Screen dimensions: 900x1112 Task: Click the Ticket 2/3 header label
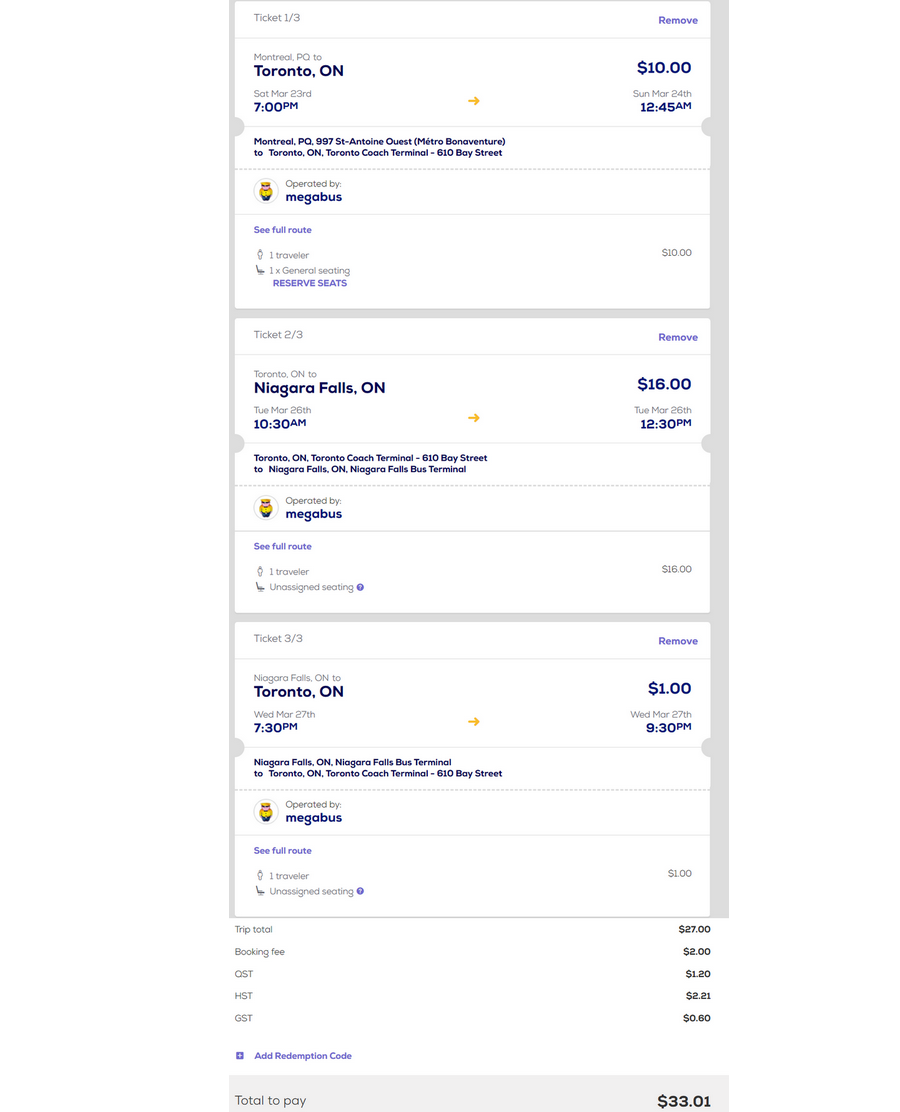coord(278,335)
